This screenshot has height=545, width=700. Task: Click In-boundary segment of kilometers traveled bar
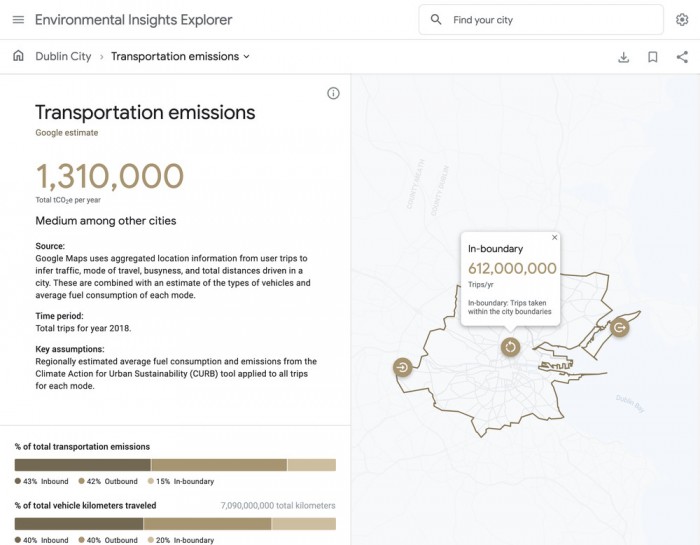click(303, 524)
